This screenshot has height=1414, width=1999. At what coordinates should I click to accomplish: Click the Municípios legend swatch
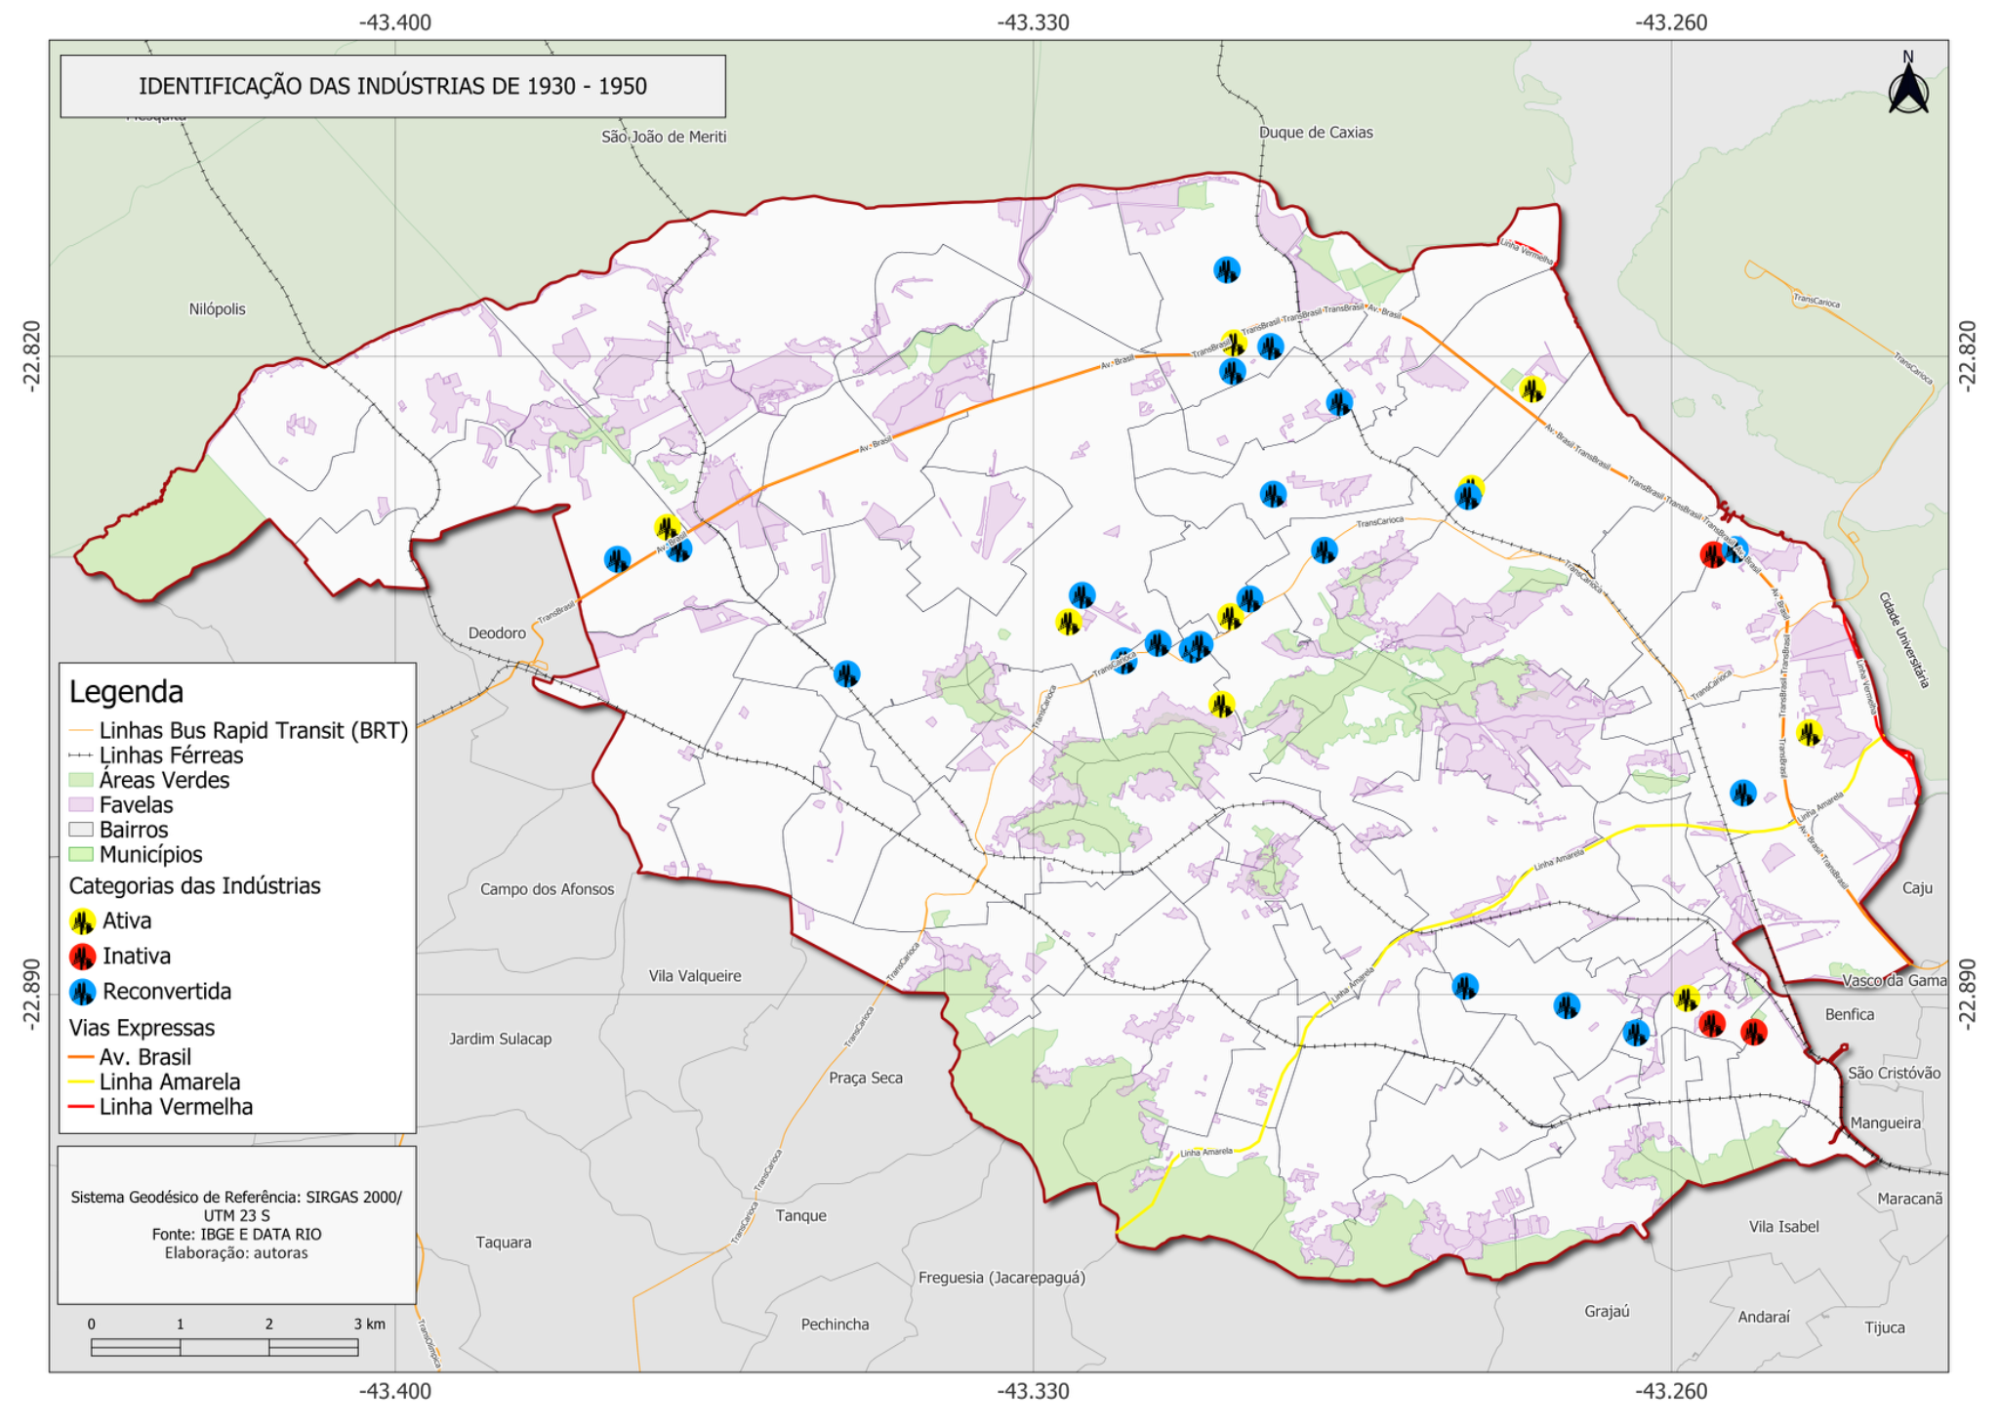pos(81,855)
